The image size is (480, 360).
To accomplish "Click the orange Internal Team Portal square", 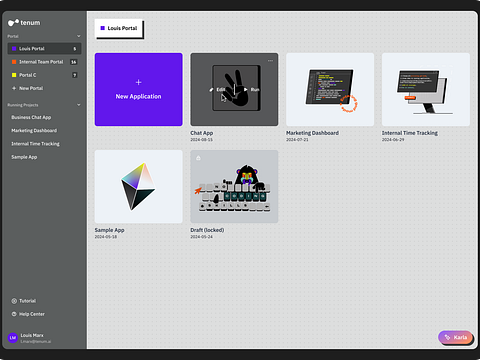I will point(14,62).
